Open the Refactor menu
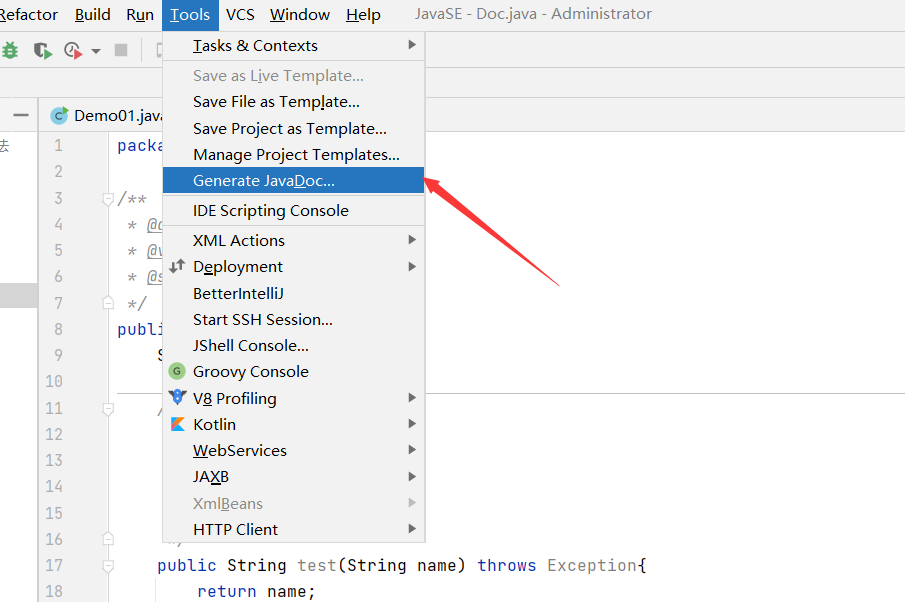 click(x=28, y=14)
